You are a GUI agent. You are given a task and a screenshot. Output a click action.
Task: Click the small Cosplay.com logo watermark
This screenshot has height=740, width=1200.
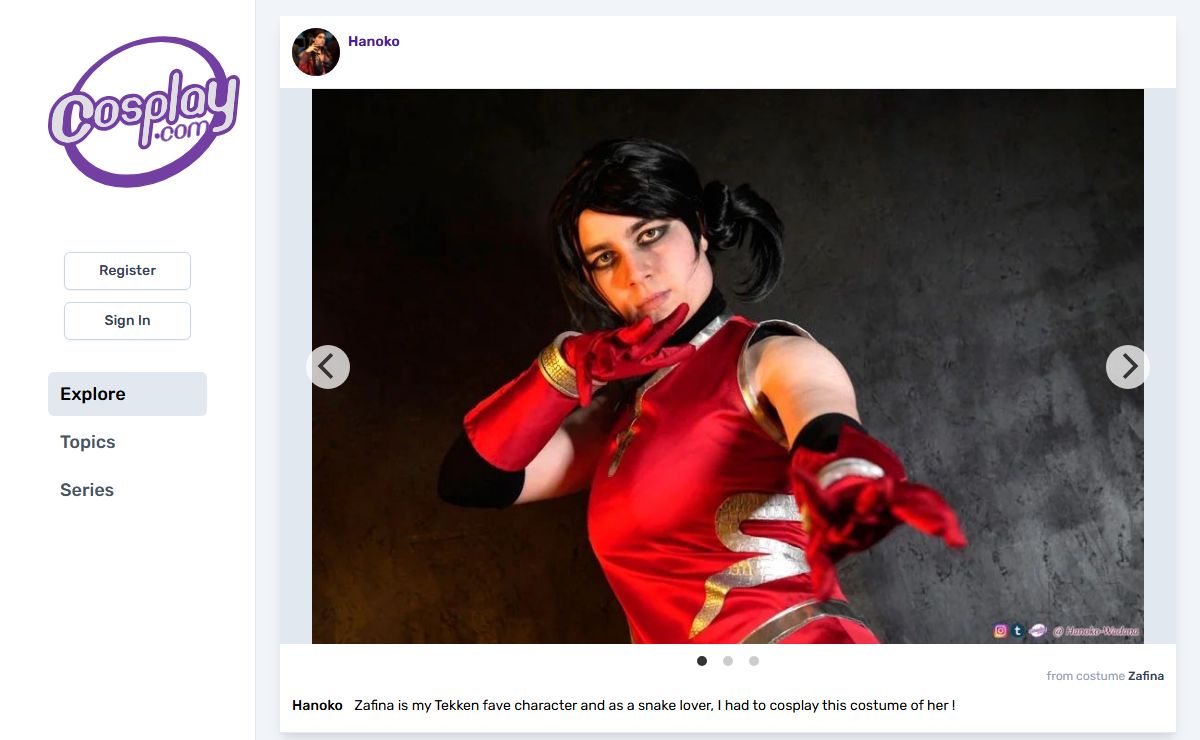[x=1037, y=631]
